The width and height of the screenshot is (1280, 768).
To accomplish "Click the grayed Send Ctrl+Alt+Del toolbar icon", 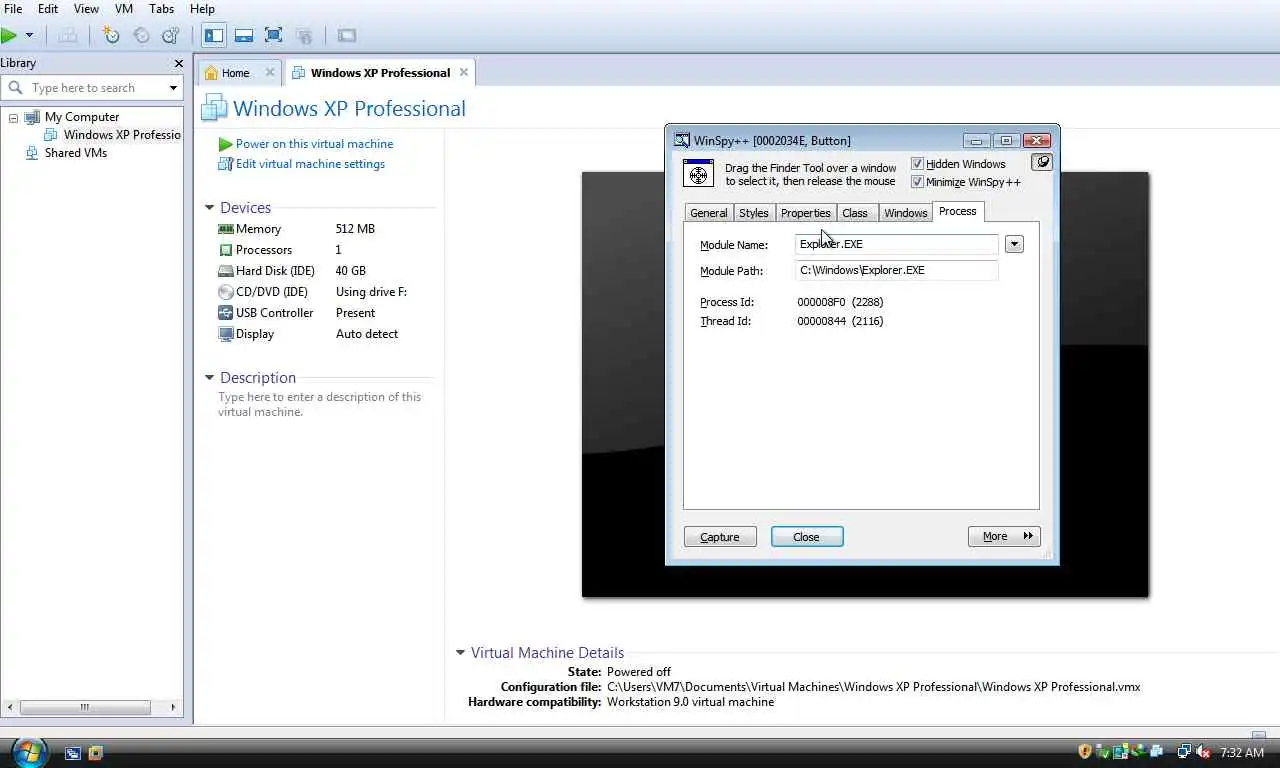I will (68, 35).
